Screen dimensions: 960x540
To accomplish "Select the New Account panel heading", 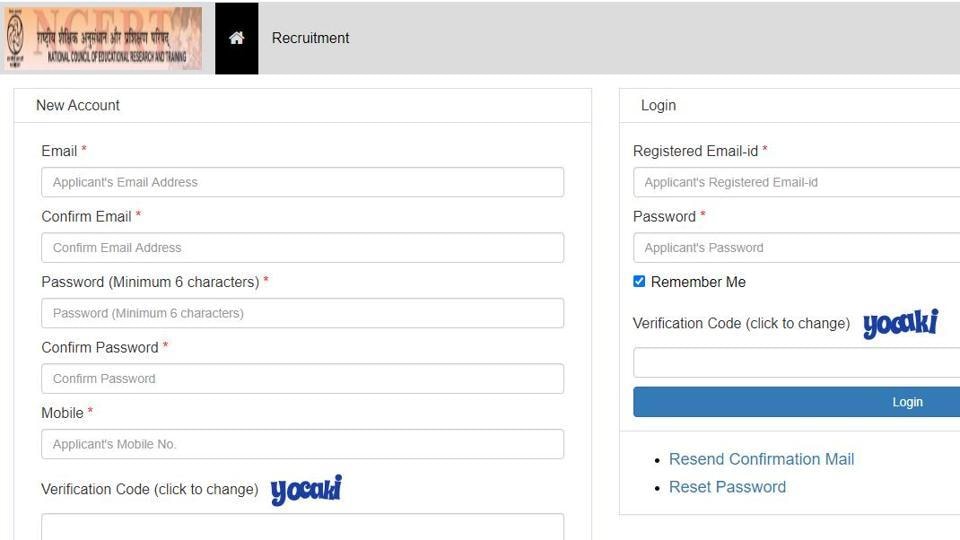I will pos(78,105).
